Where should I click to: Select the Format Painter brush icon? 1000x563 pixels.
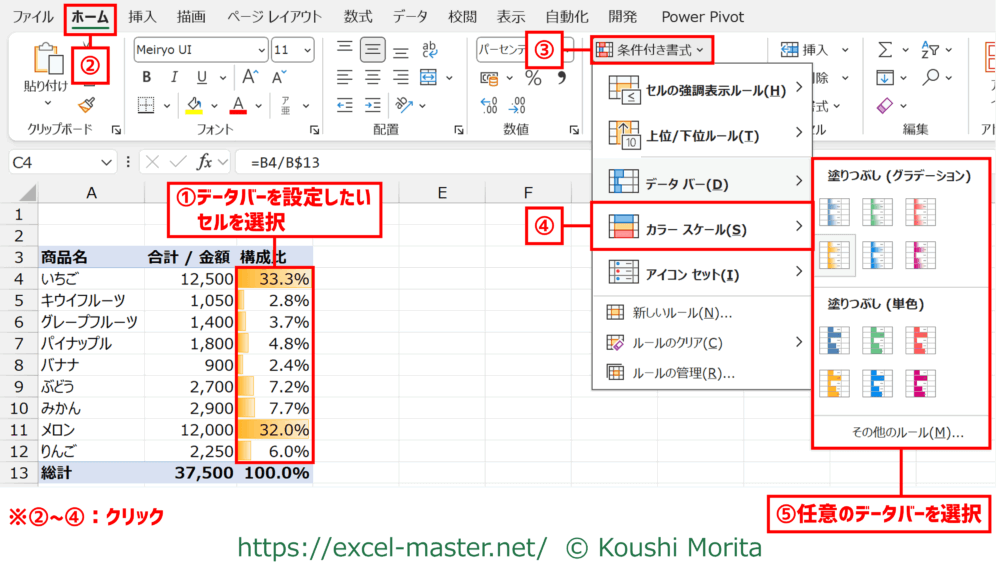tap(87, 104)
